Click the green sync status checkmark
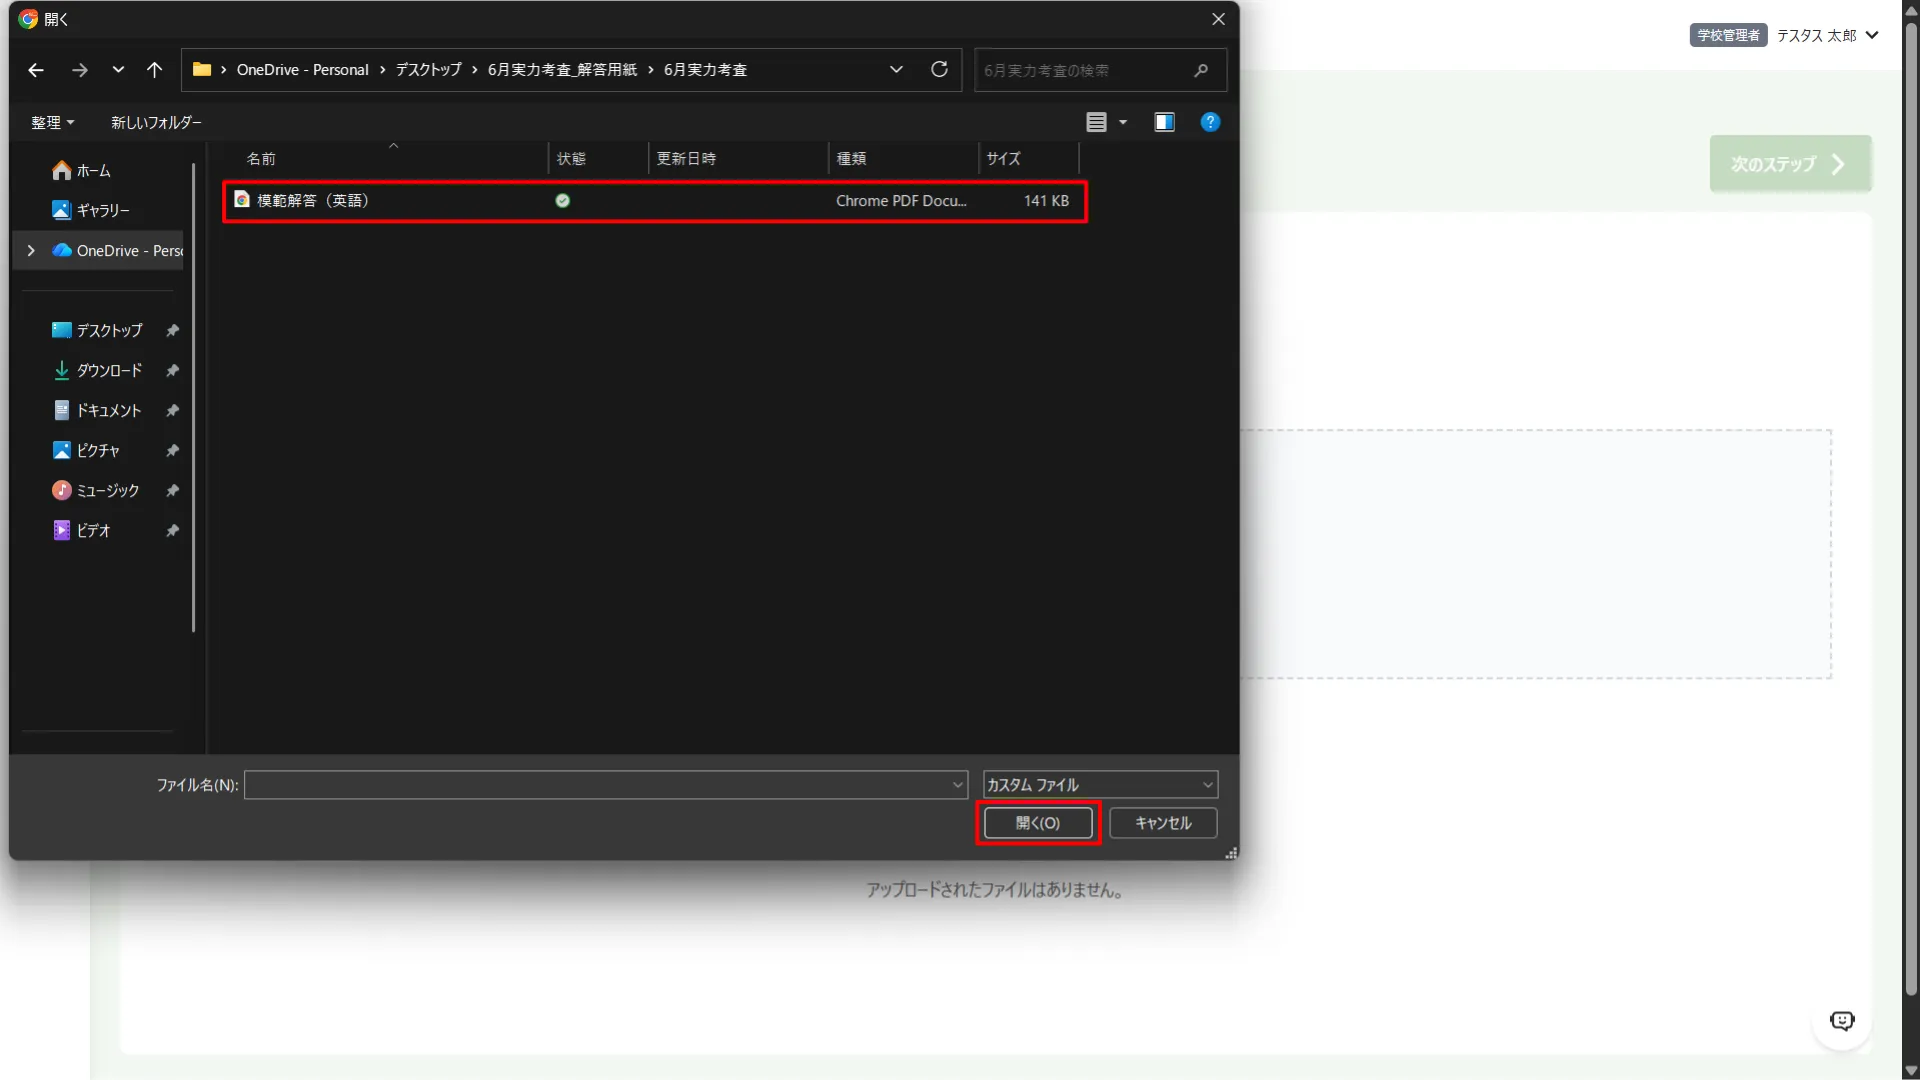Image resolution: width=1920 pixels, height=1080 pixels. click(562, 201)
